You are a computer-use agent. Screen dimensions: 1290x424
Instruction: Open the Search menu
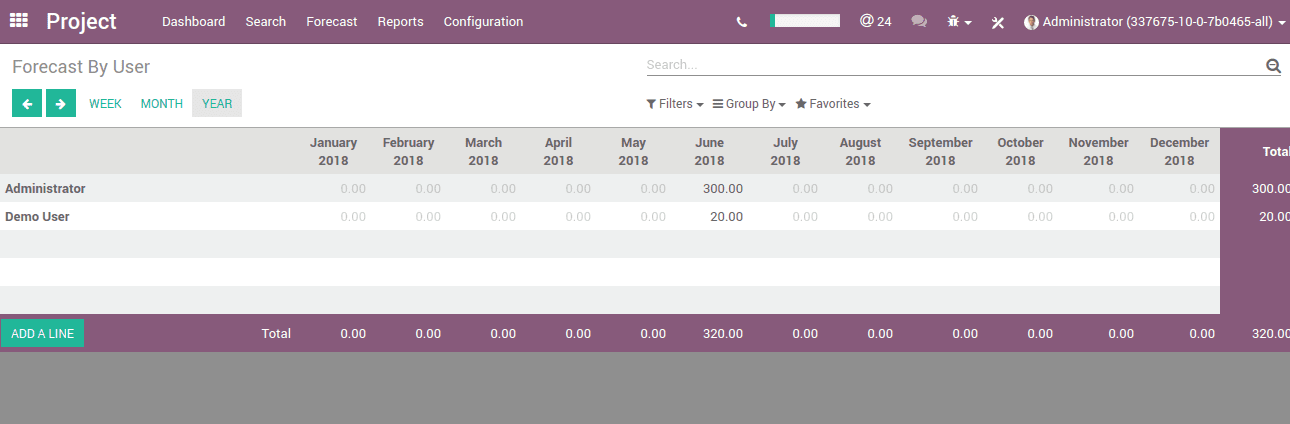pos(265,21)
